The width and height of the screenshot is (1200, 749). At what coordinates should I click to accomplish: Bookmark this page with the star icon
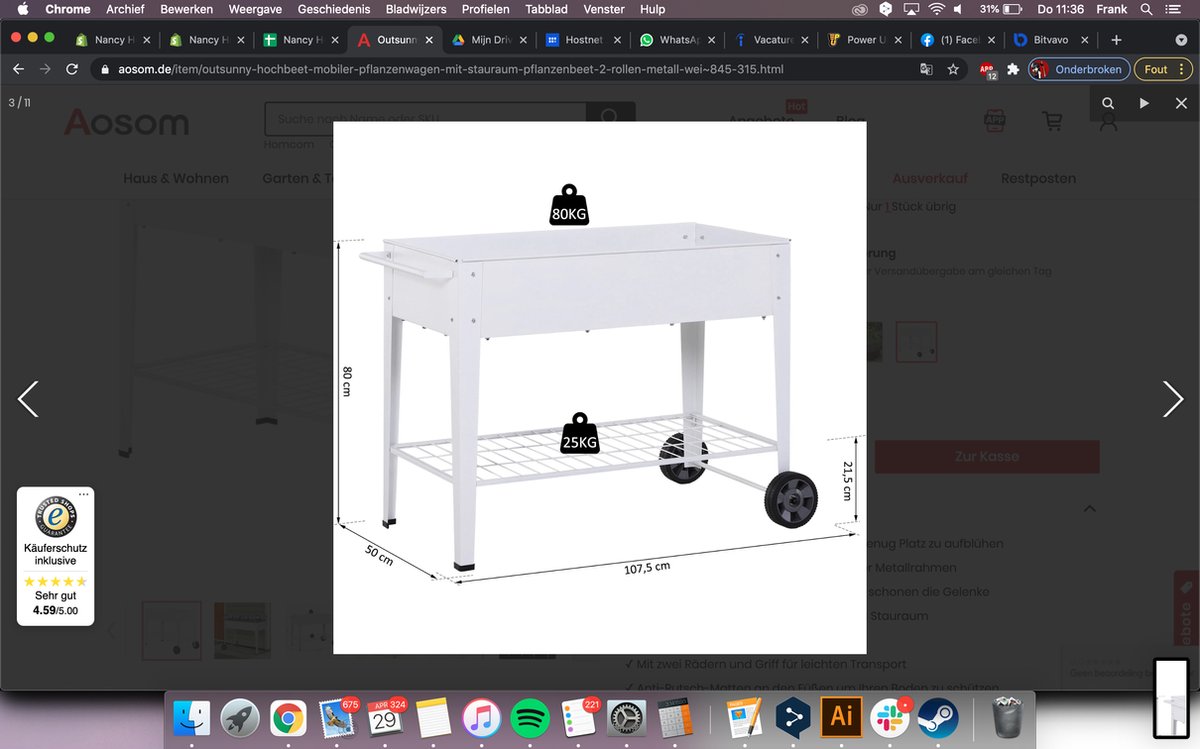pyautogui.click(x=953, y=70)
